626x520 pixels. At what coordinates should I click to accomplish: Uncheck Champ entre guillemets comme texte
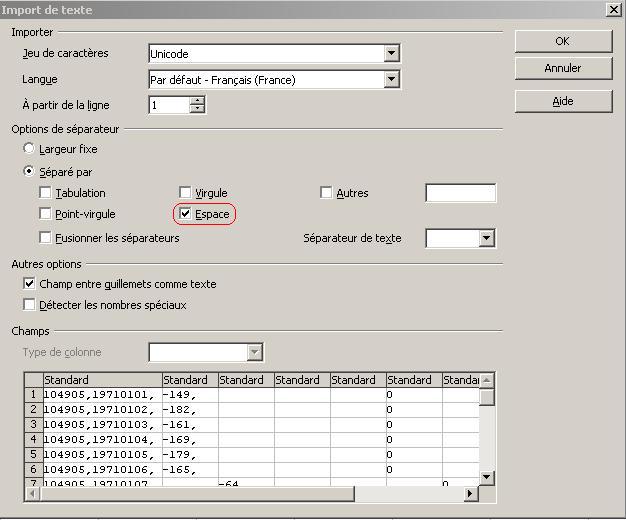pos(29,284)
